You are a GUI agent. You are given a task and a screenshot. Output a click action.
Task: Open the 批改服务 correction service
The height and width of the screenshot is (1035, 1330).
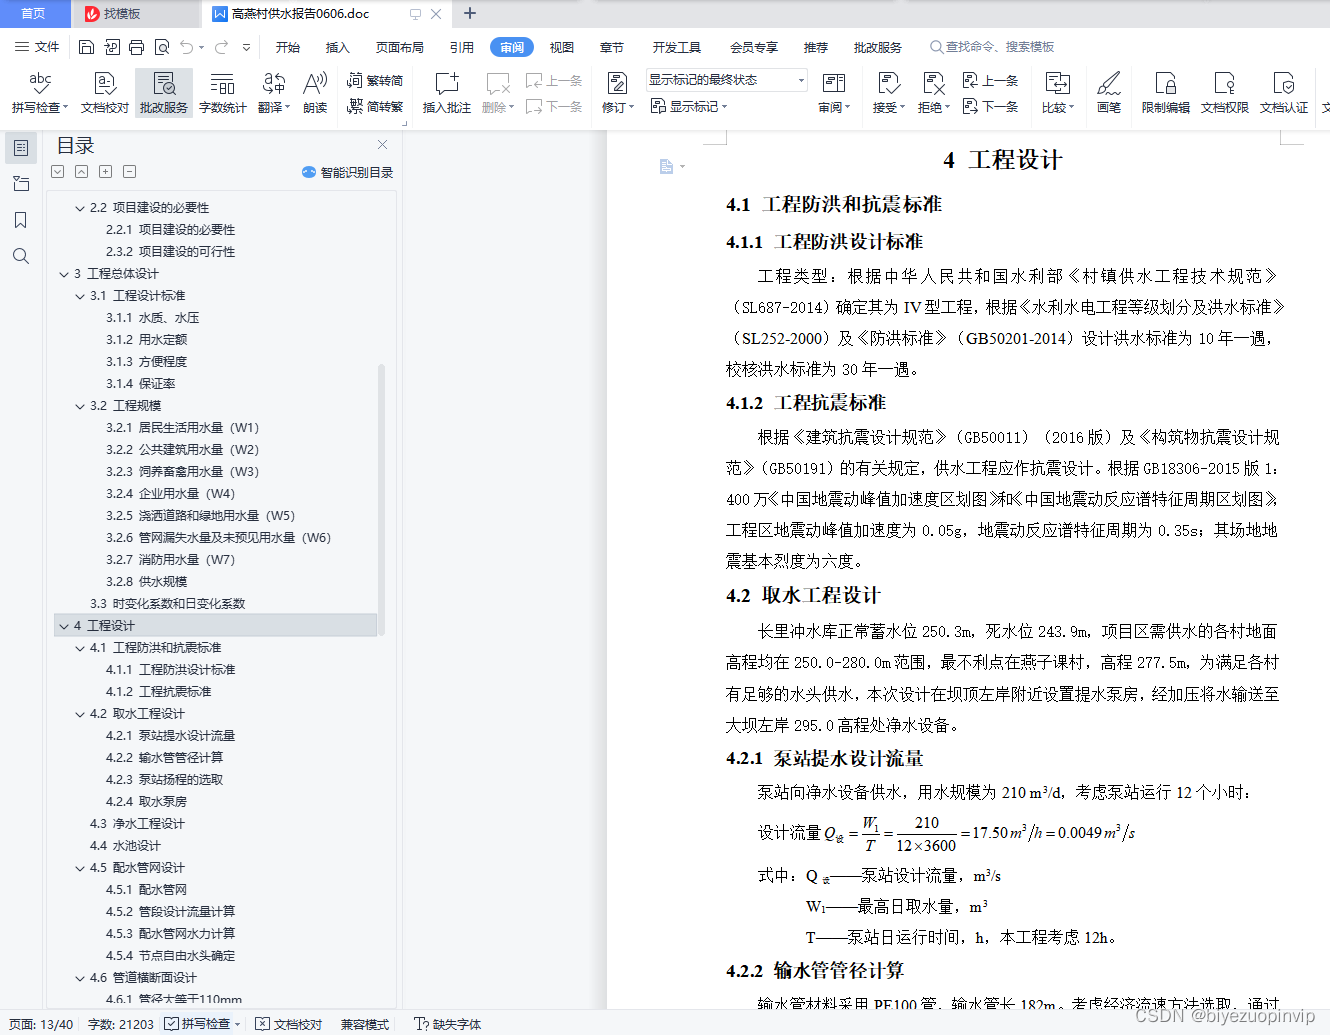(164, 93)
